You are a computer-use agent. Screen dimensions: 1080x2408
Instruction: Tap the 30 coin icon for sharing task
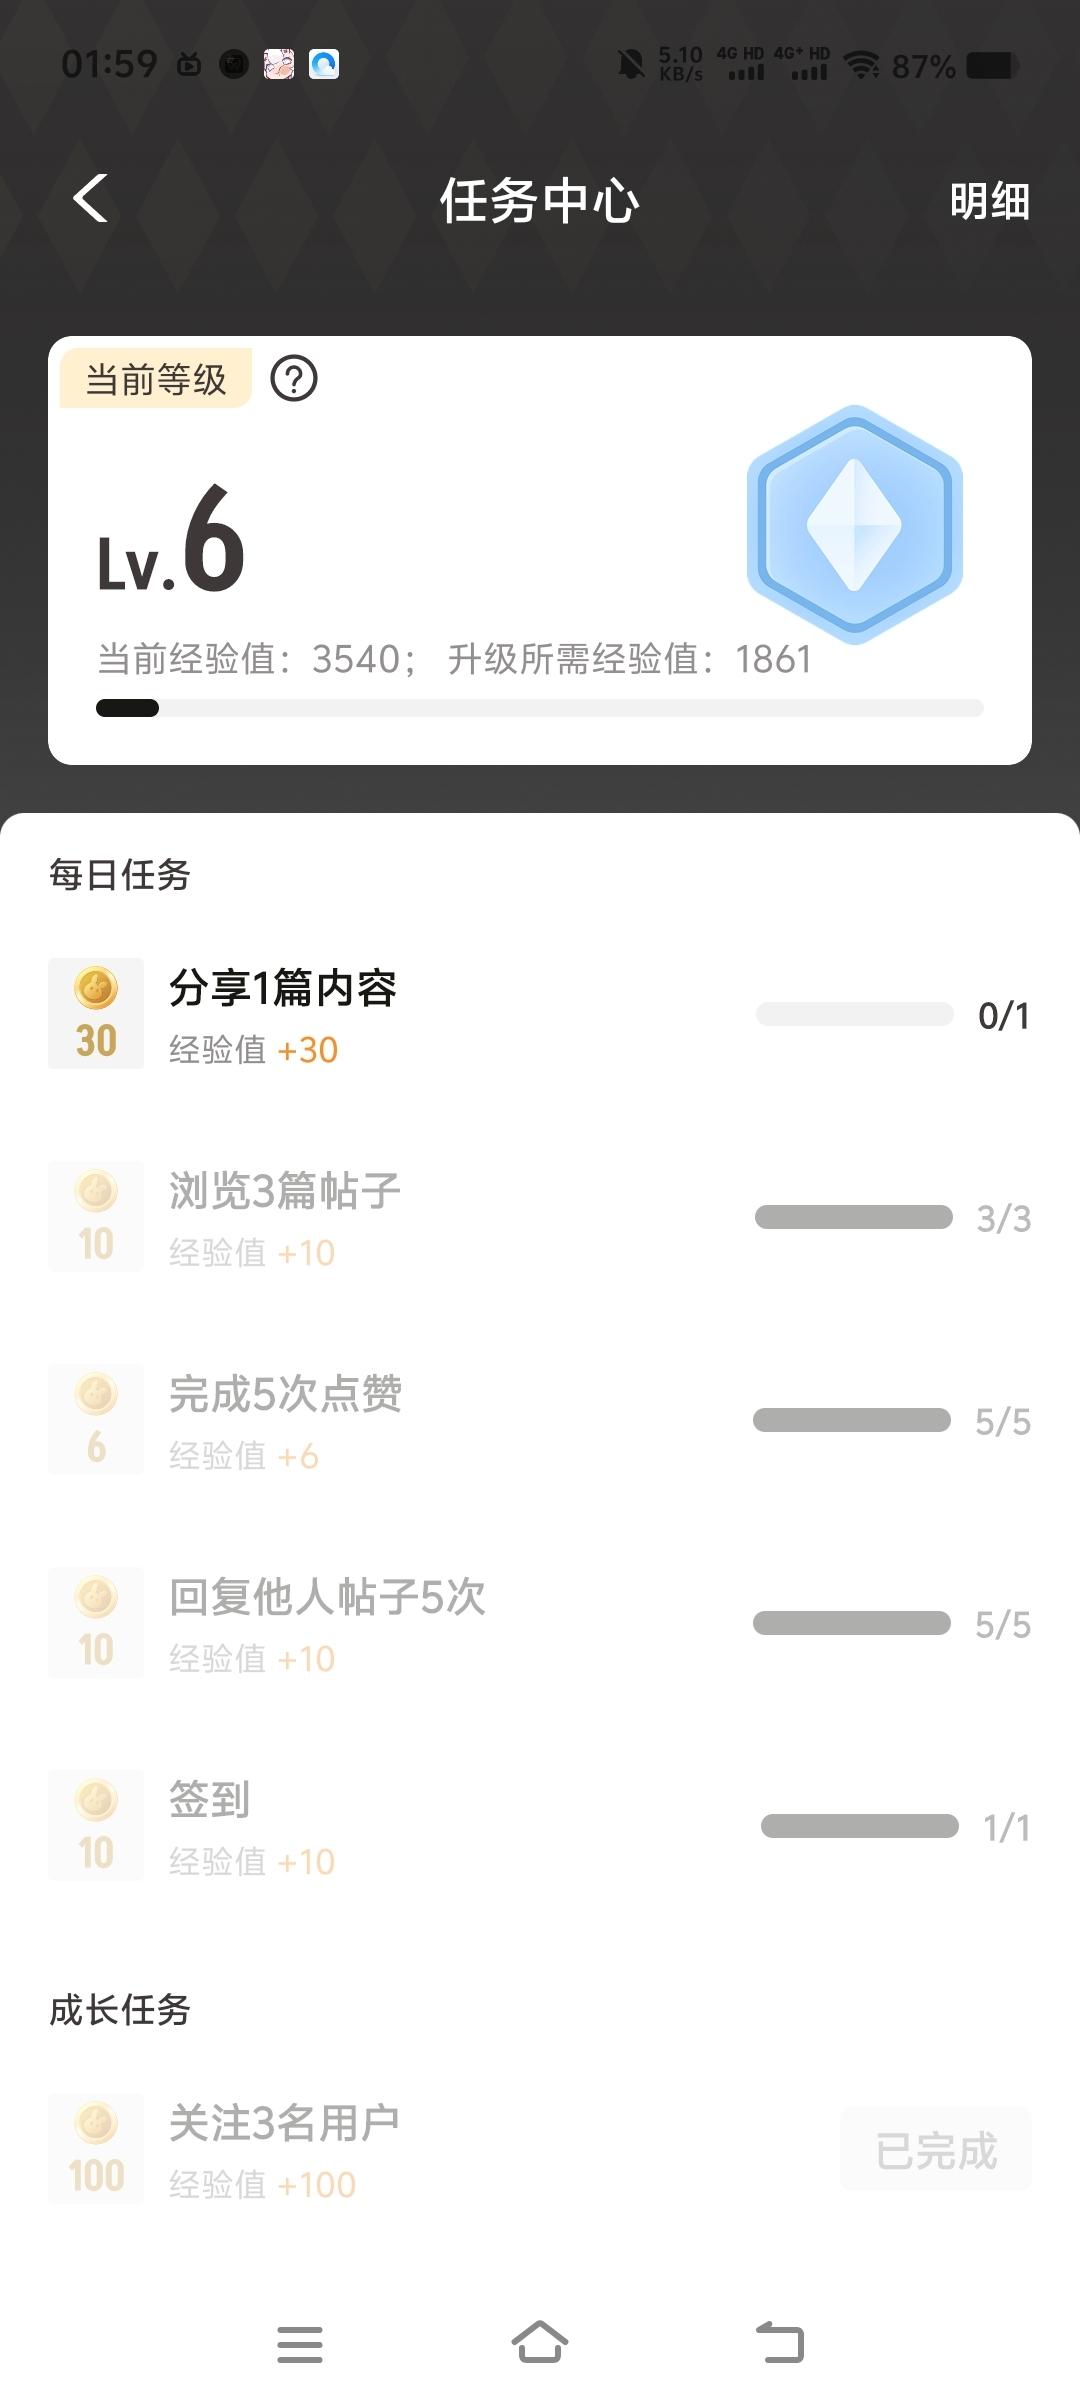(96, 1013)
